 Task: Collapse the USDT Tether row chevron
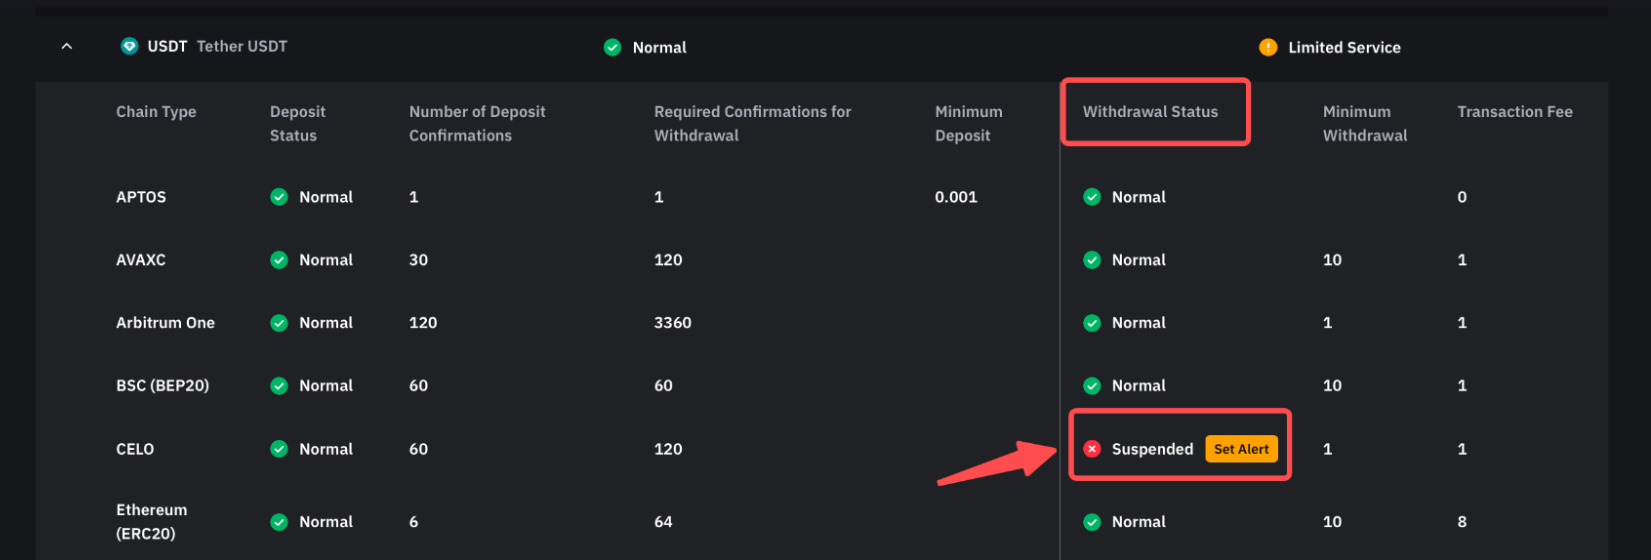click(67, 47)
